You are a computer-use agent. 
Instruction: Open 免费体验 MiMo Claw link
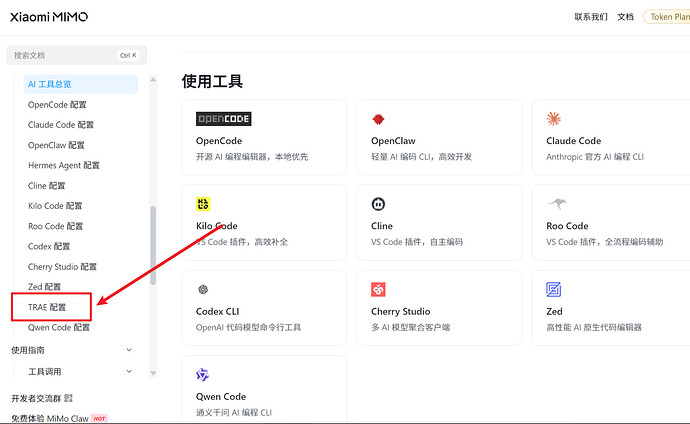pyautogui.click(x=50, y=418)
